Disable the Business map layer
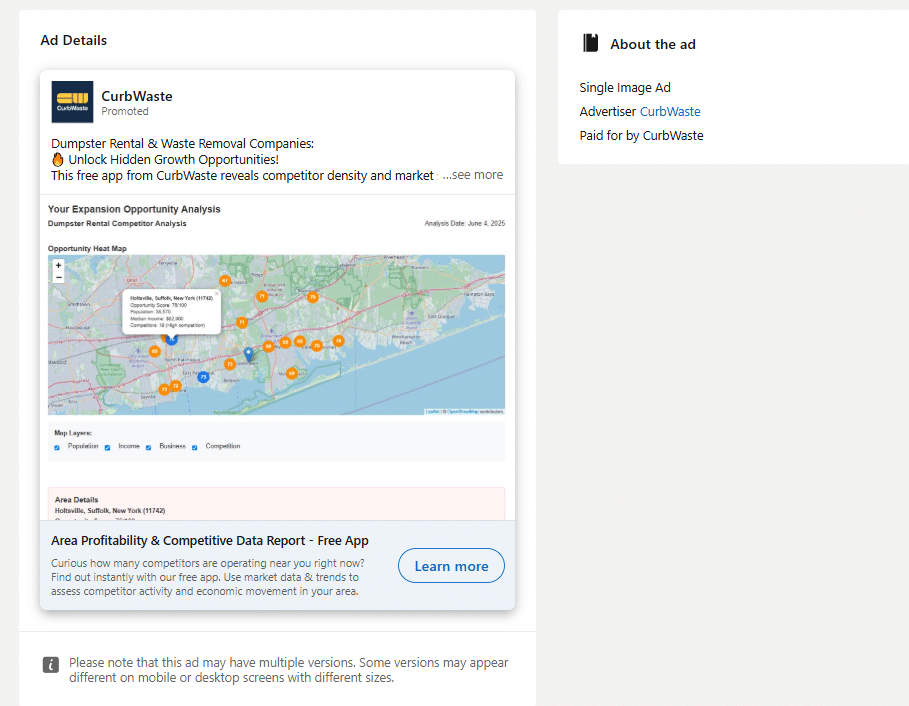Image resolution: width=909 pixels, height=706 pixels. click(x=149, y=447)
